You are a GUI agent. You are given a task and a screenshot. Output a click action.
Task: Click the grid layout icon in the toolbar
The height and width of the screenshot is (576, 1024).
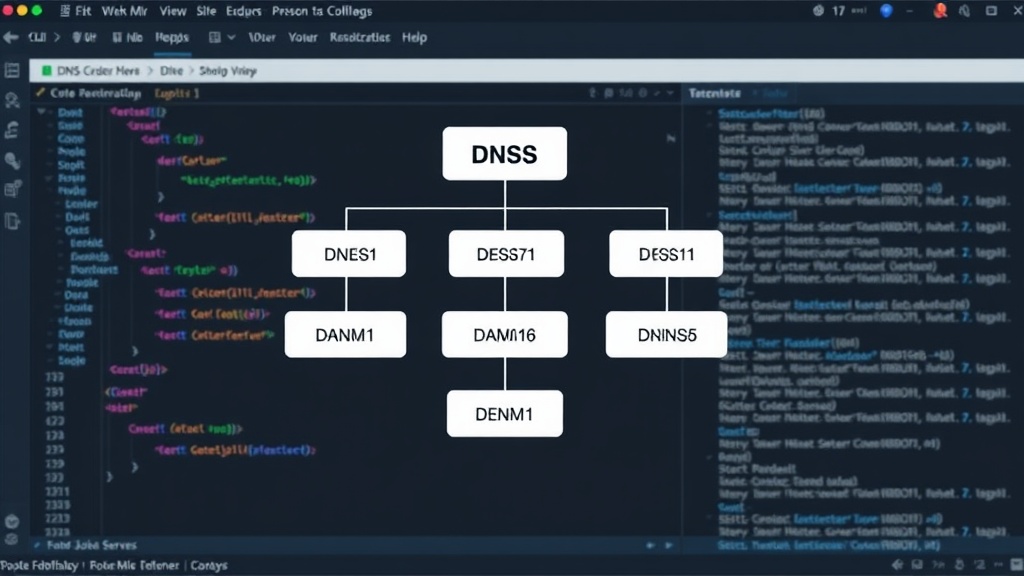tap(214, 37)
